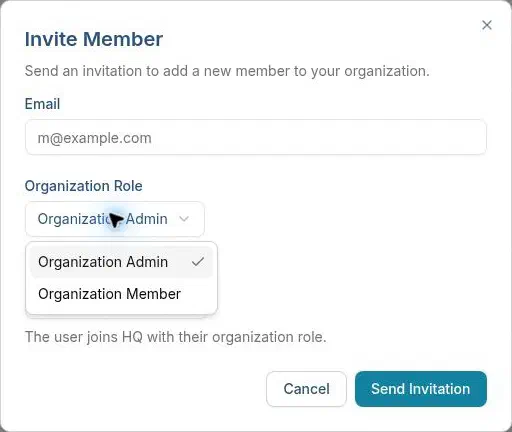Click the "Send an invitation to add" description
The image size is (512, 432).
[x=227, y=71]
